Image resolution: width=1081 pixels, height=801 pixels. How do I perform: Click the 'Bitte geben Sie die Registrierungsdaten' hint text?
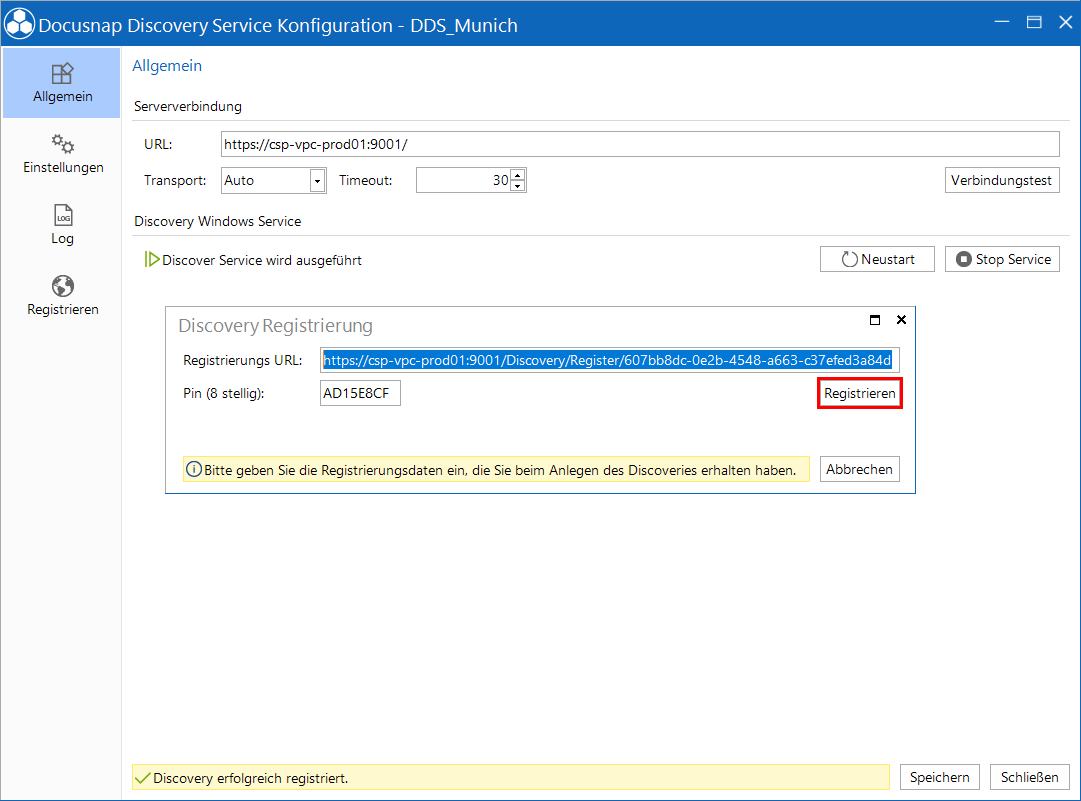500,471
